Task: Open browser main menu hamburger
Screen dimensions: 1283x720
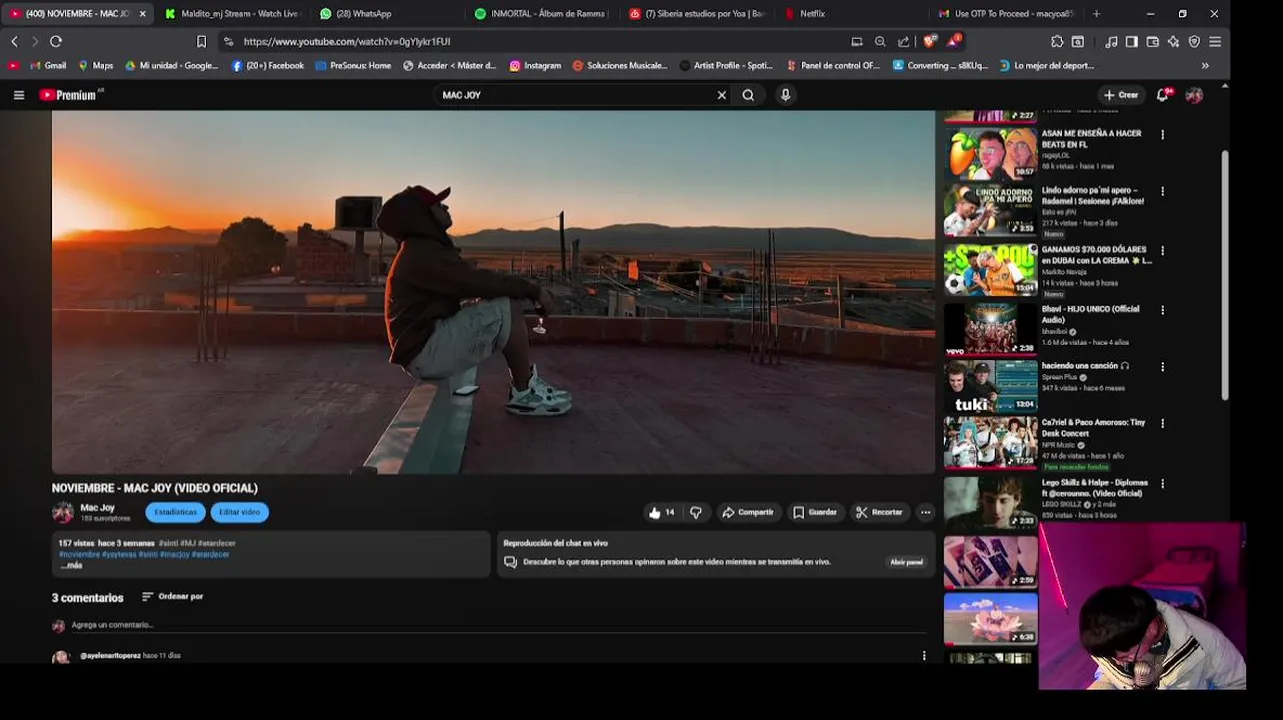Action: pyautogui.click(x=1215, y=41)
